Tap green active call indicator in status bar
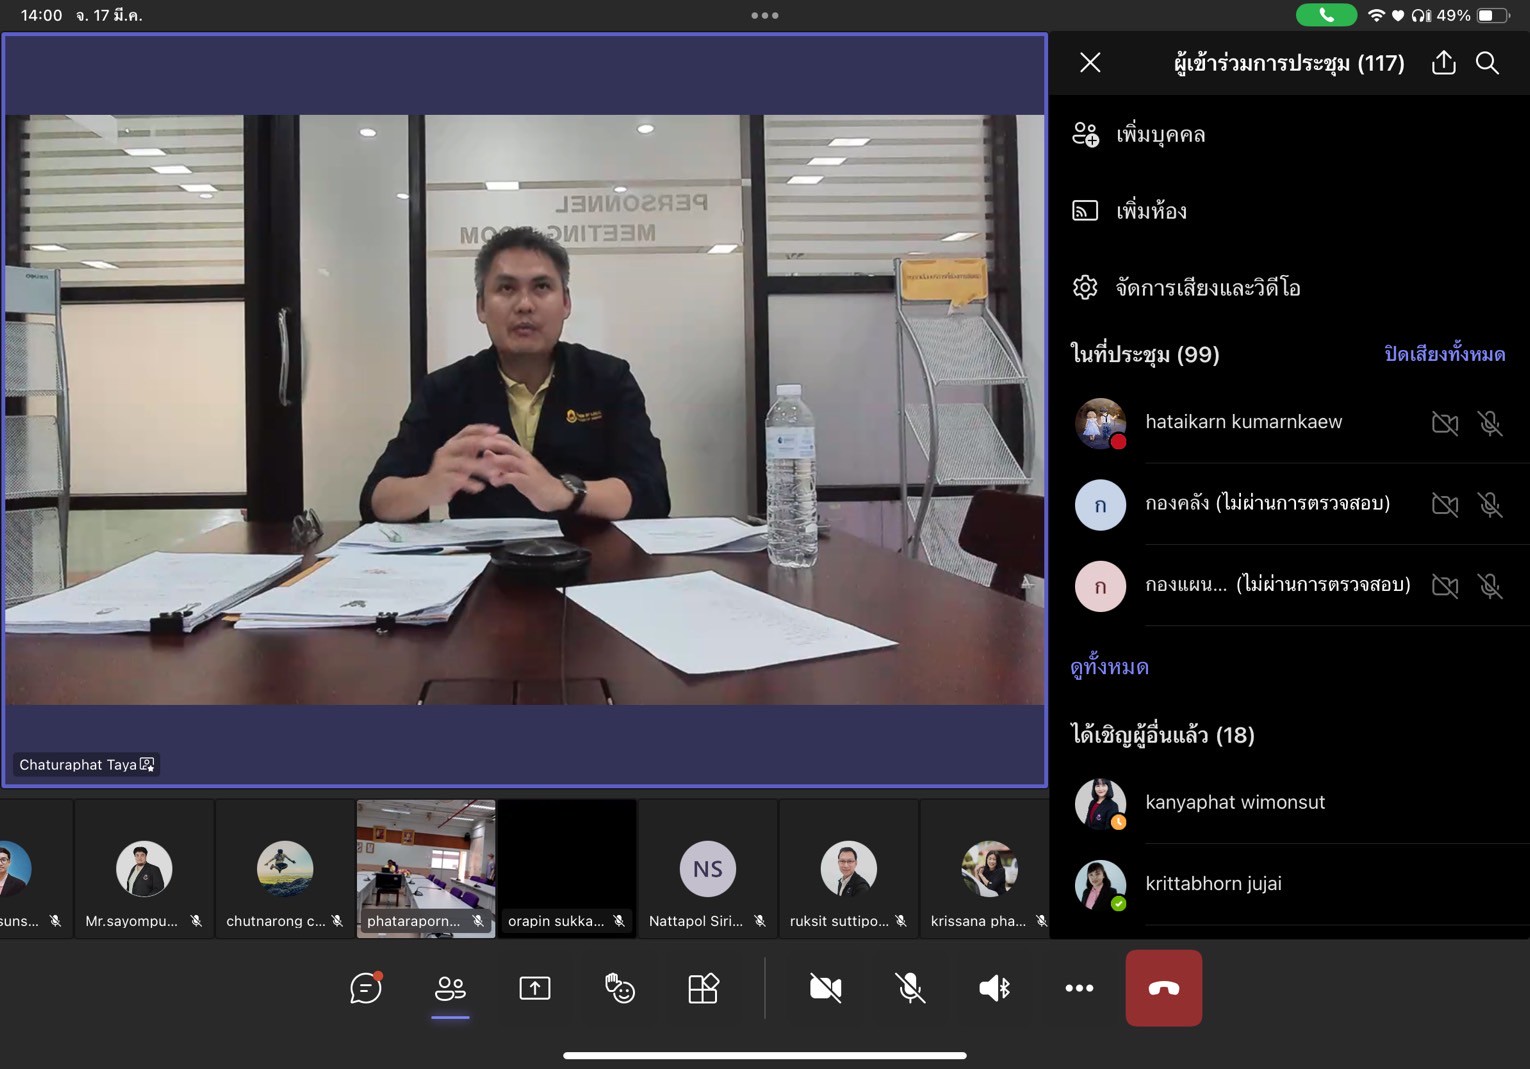Viewport: 1530px width, 1069px height. 1326,15
